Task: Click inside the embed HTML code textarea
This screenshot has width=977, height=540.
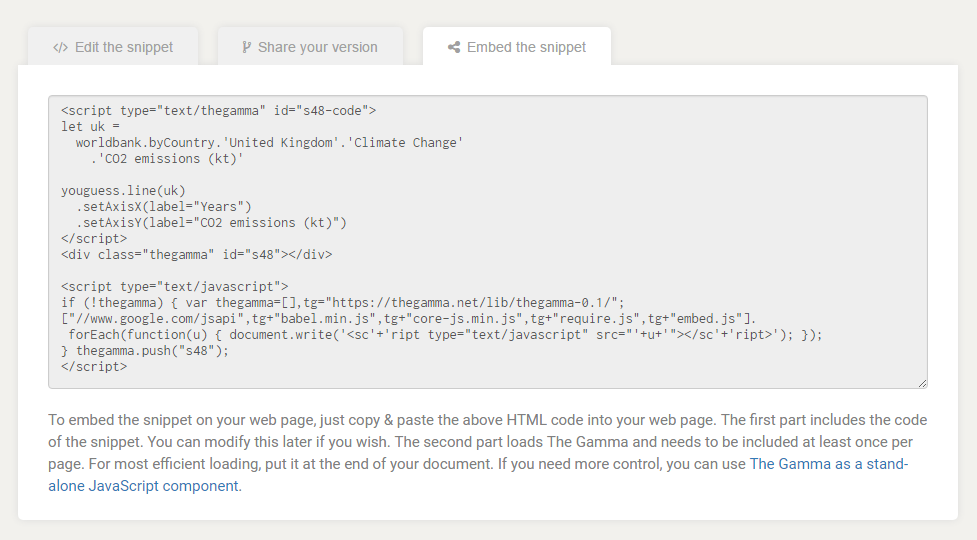Action: pyautogui.click(x=488, y=242)
